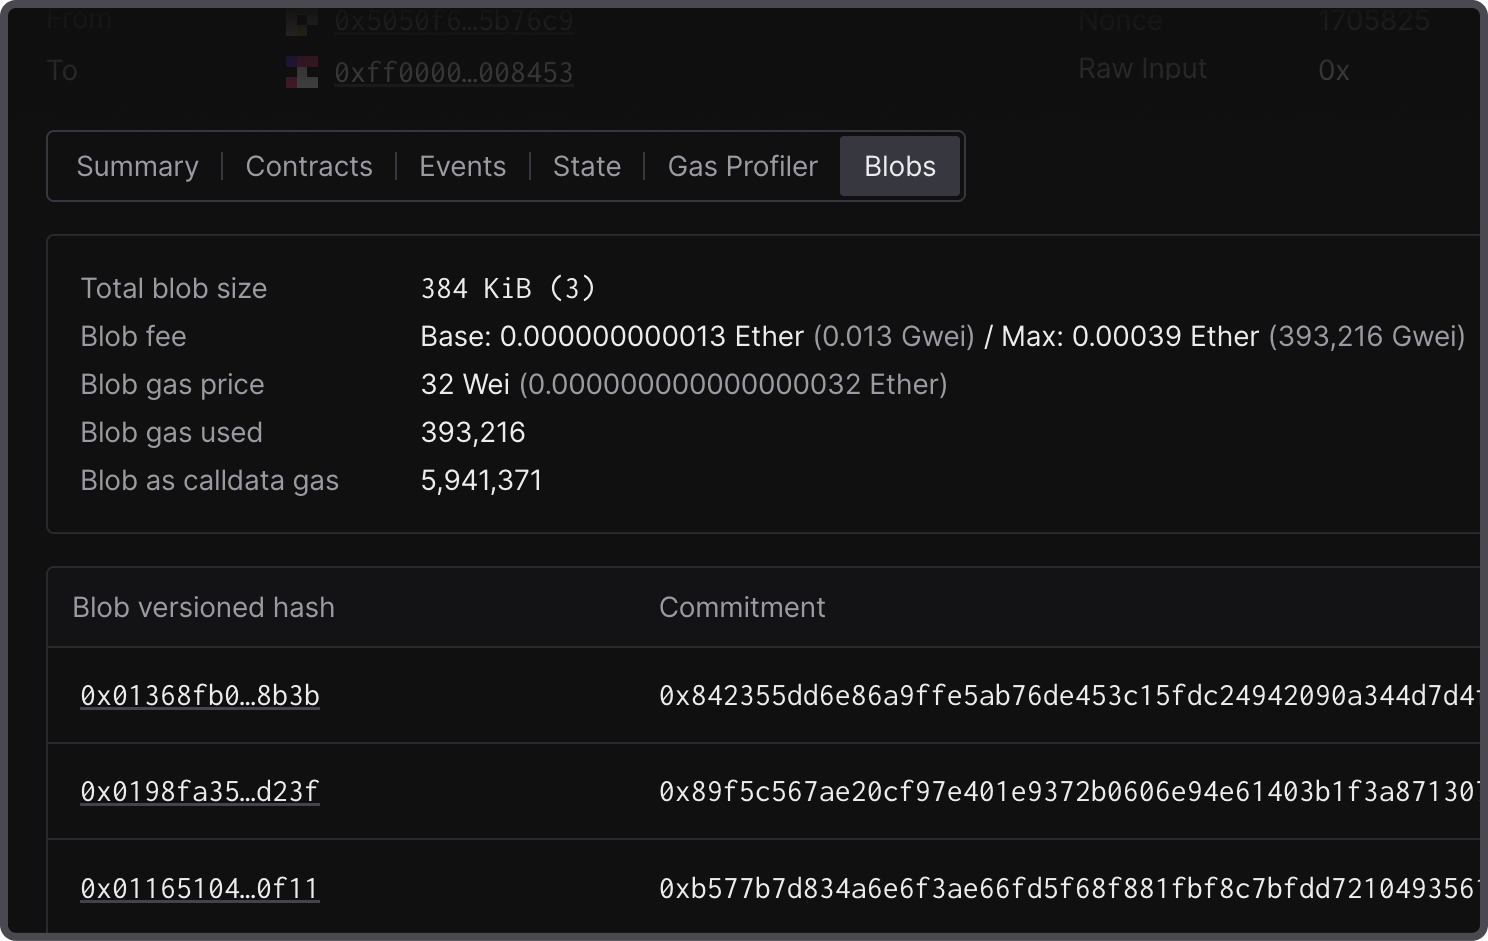Click the Commitment column header

742,607
